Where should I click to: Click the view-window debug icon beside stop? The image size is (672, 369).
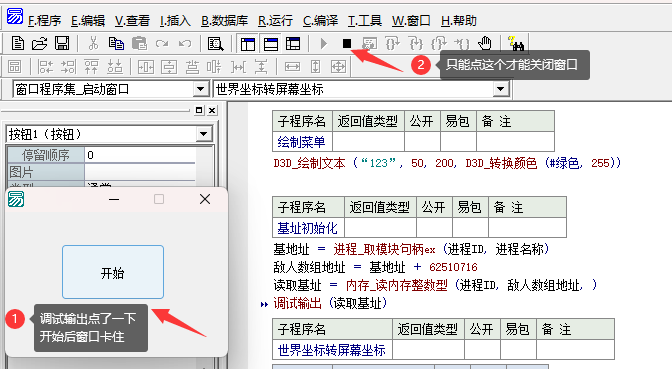[x=369, y=43]
